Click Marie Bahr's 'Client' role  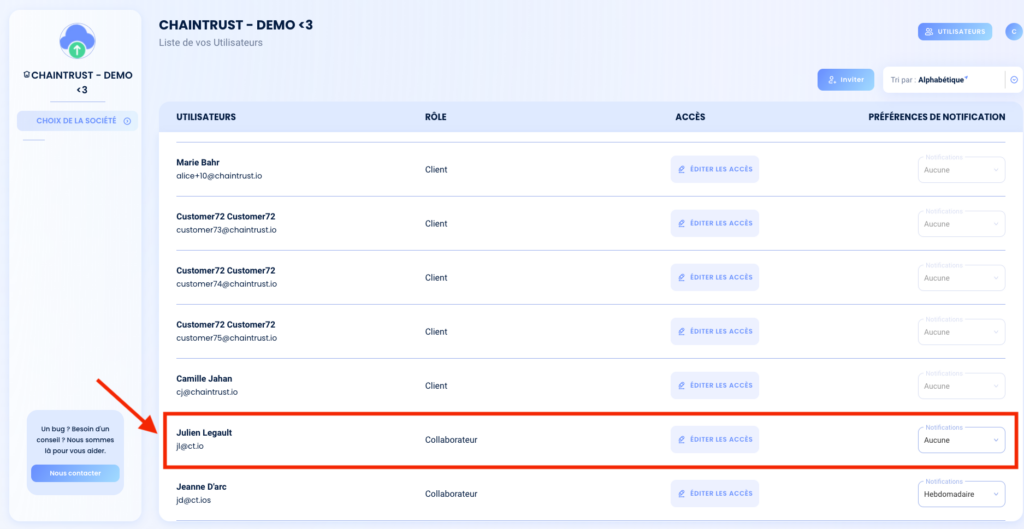coord(436,169)
